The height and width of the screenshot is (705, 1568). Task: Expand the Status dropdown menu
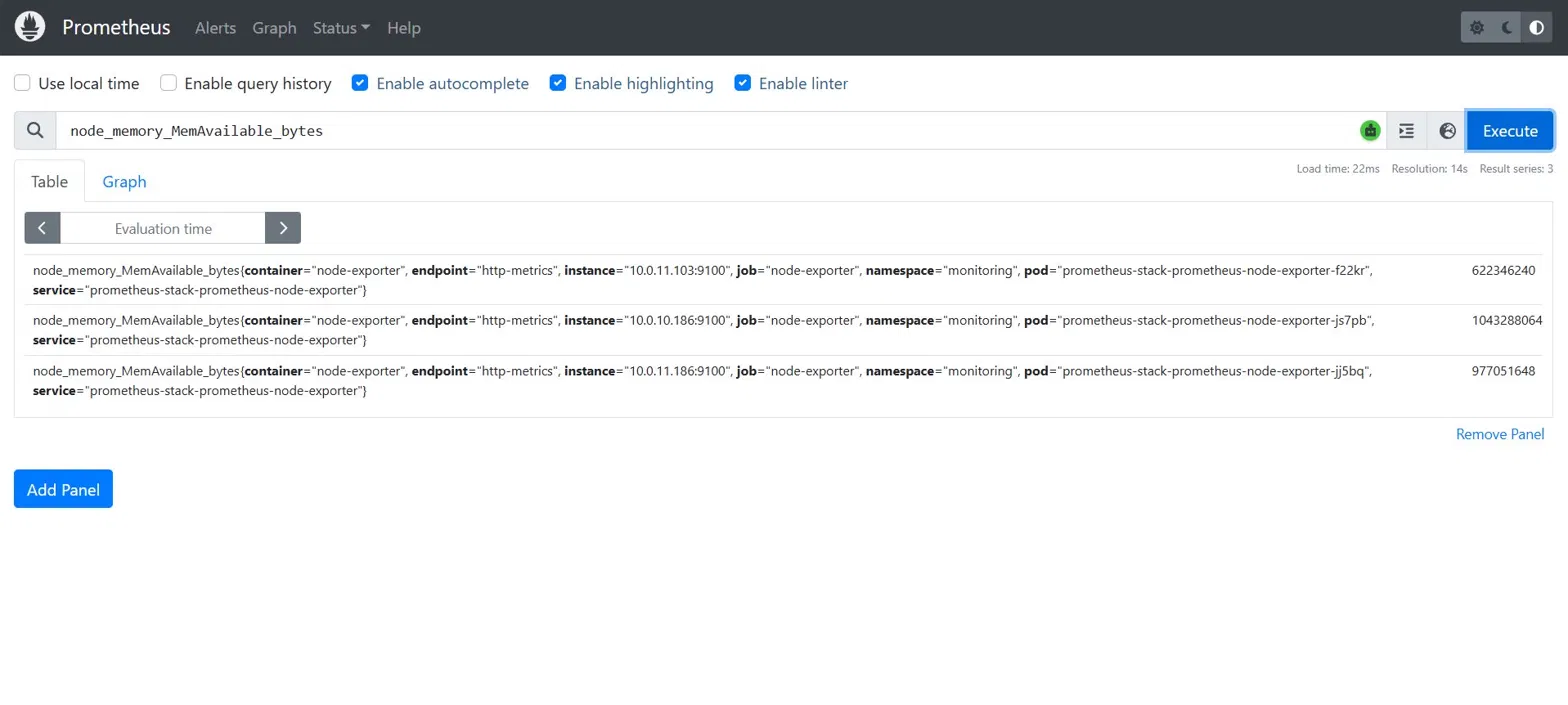coord(341,28)
